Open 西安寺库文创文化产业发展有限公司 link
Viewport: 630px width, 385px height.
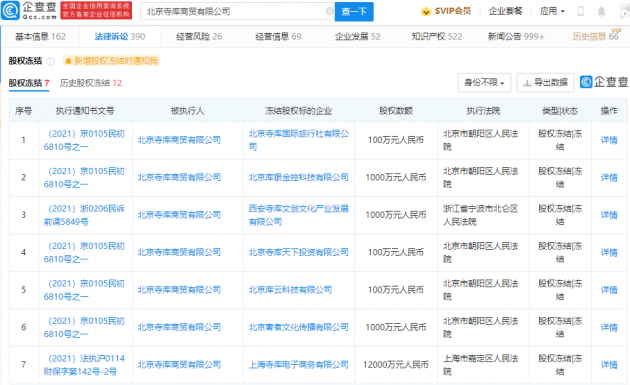[x=299, y=215]
